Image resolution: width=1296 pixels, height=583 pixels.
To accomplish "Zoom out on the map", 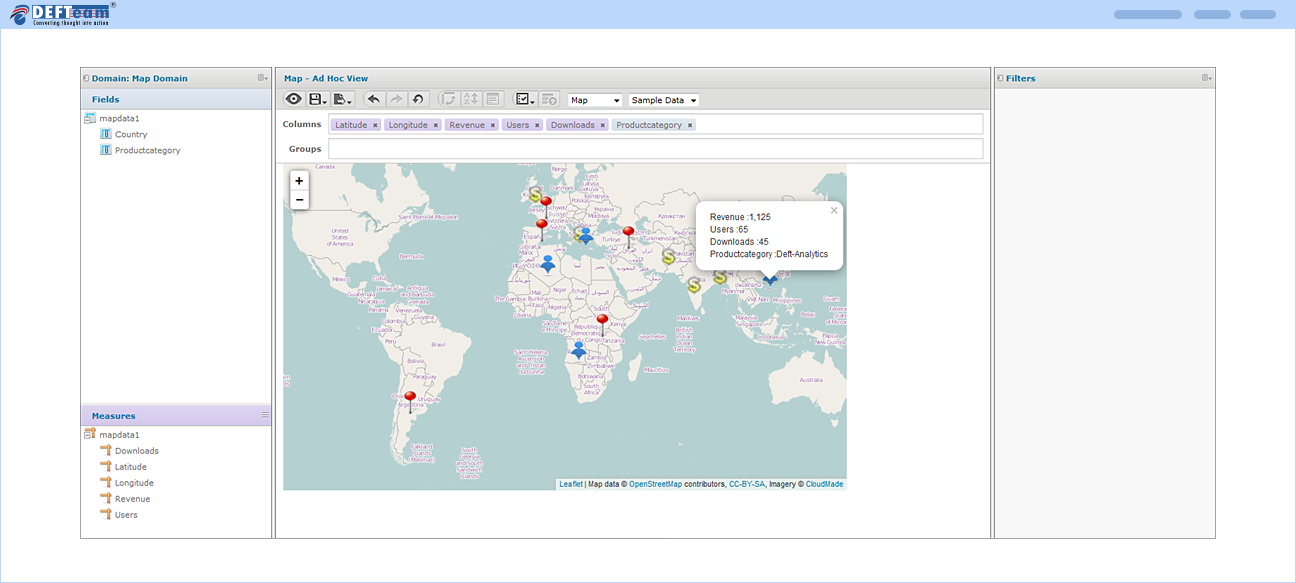I will [299, 200].
